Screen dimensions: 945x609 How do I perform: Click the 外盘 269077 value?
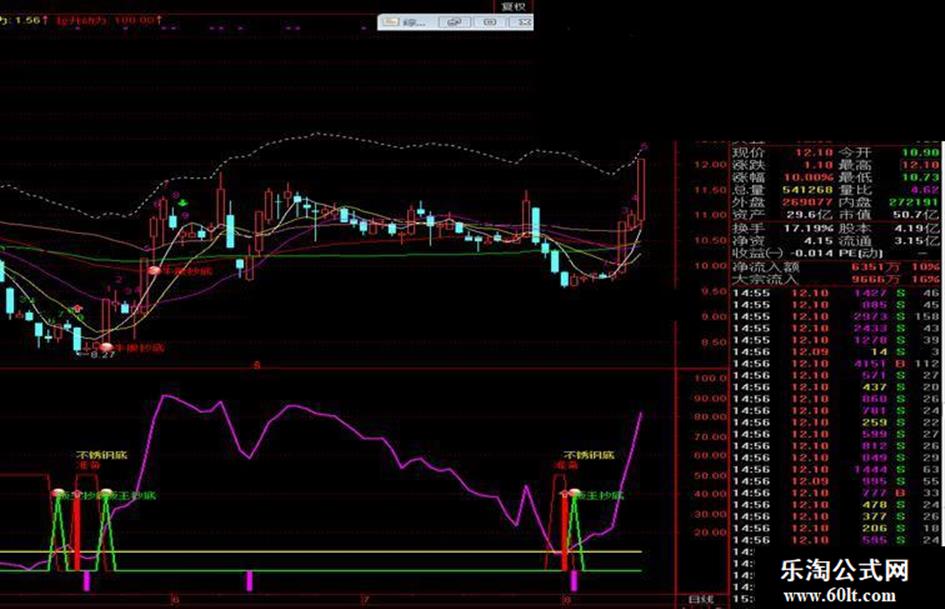tap(808, 202)
